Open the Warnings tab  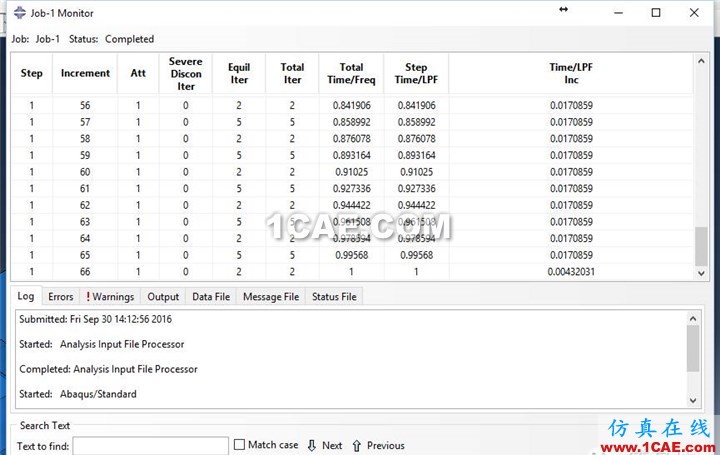tap(110, 297)
